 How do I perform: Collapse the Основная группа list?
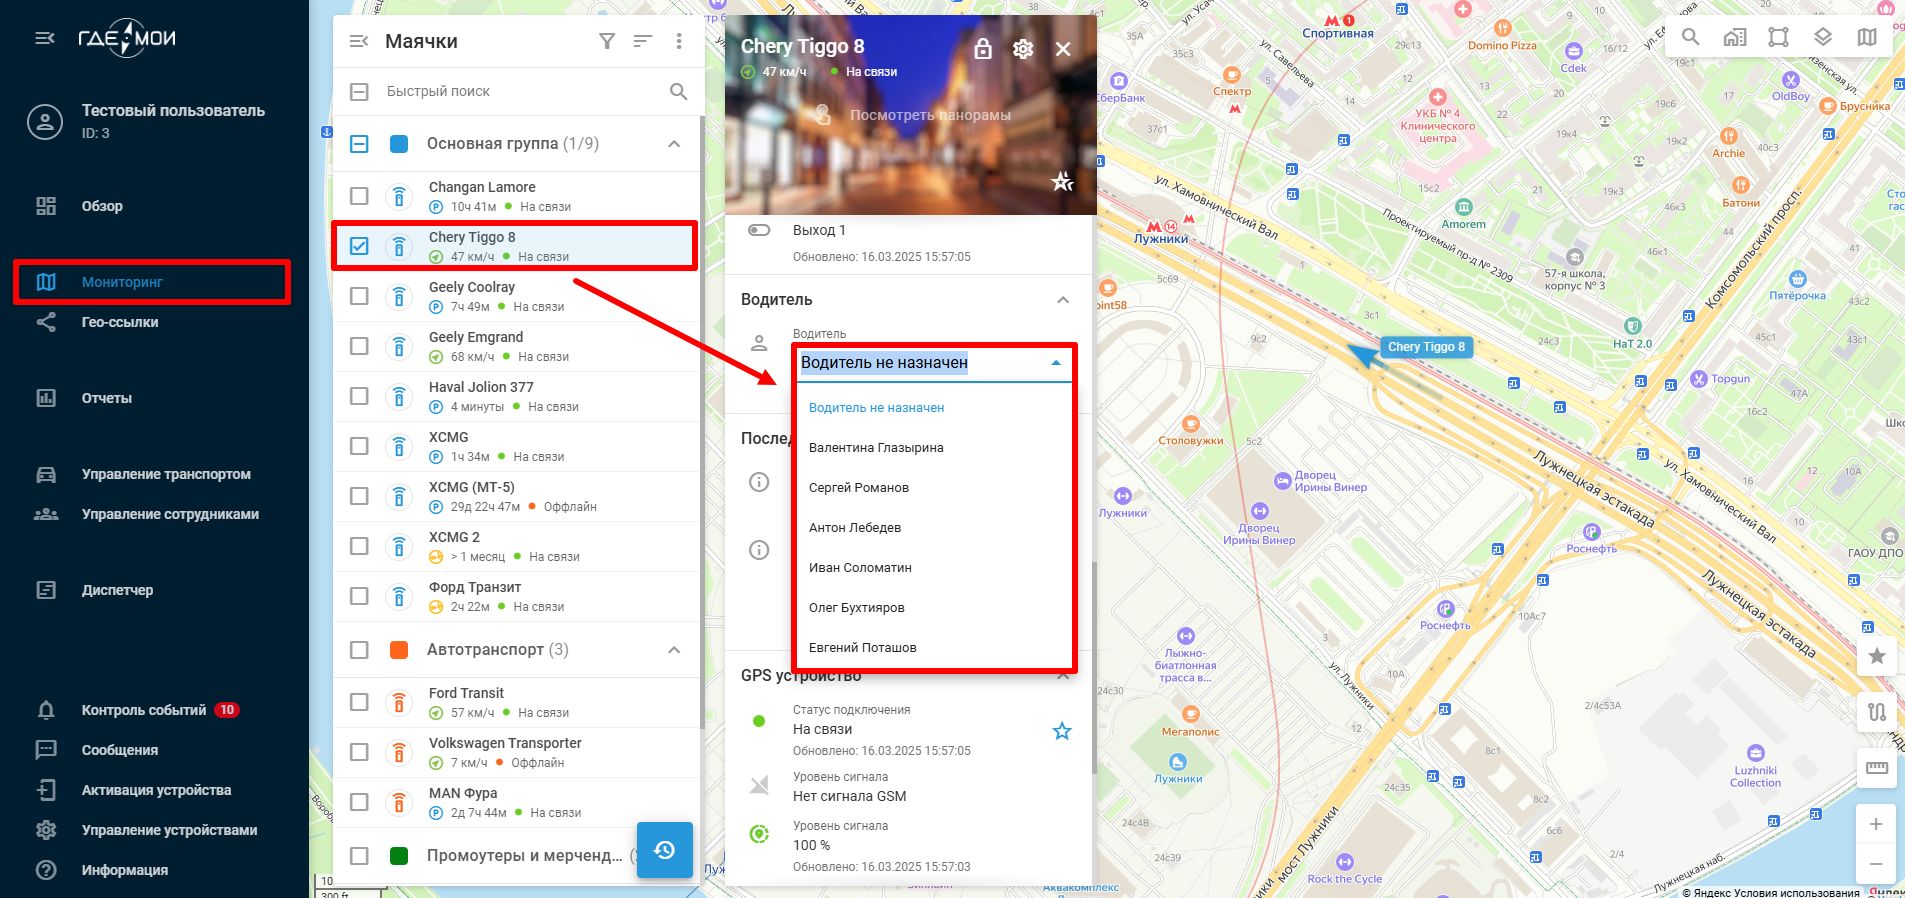[674, 144]
